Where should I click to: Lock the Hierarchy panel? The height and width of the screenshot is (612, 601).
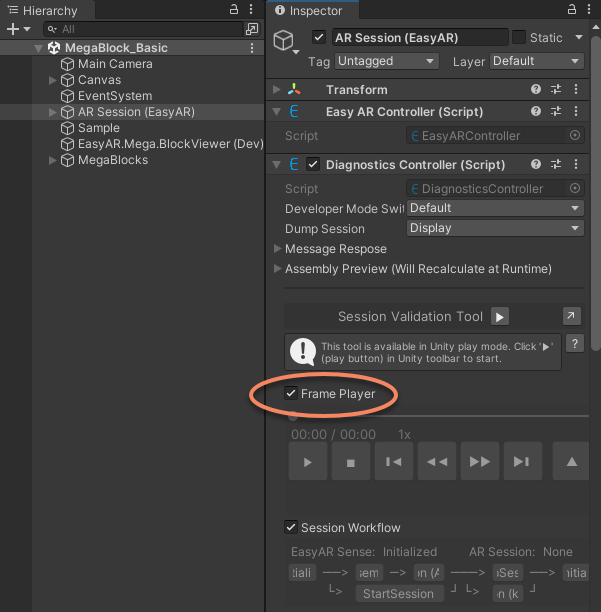click(x=233, y=9)
